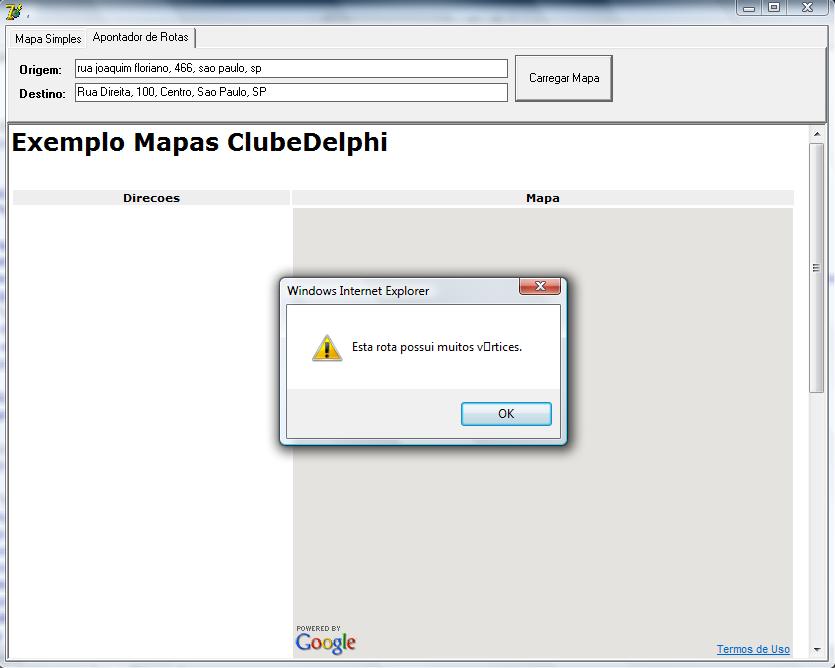Close the Windows Internet Explorer dialog

point(539,287)
